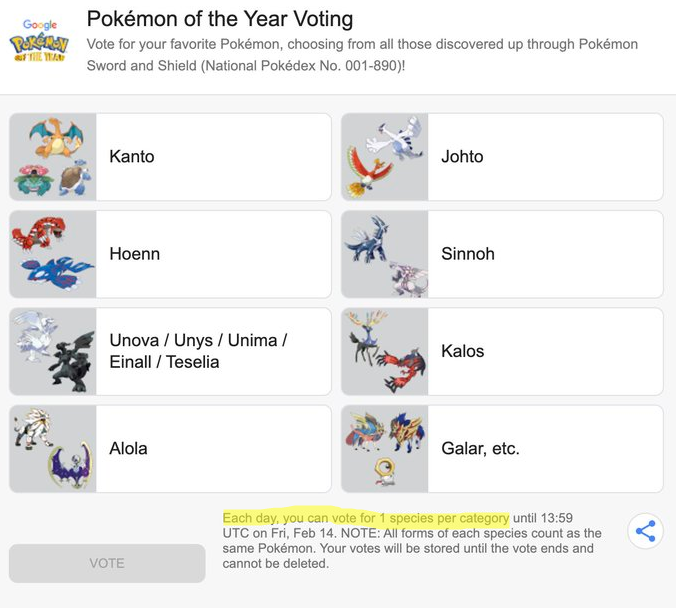The image size is (676, 608).
Task: Click the Zacian and Zamazenta Galar thumbnail
Action: 385,449
